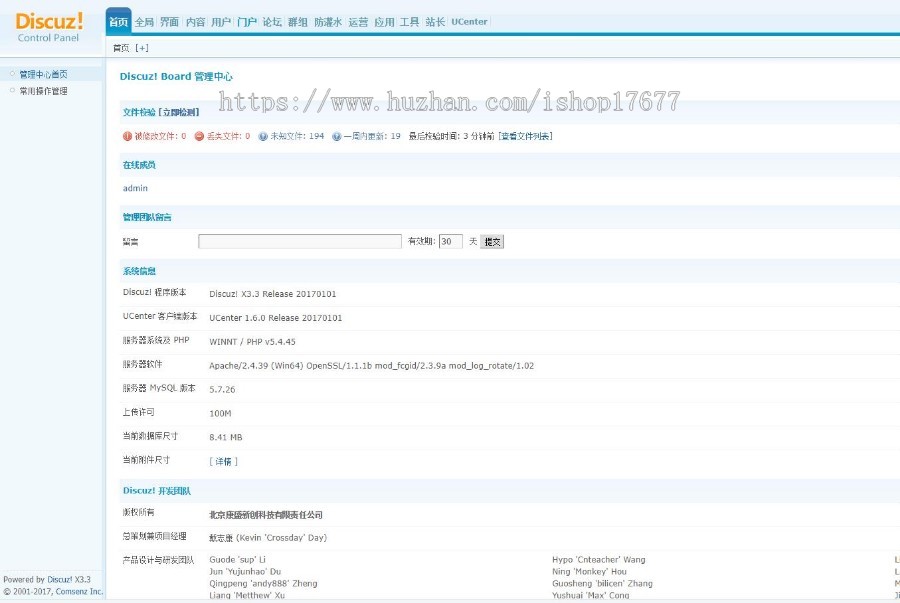Open the 门户 menu
This screenshot has height=603, width=900.
[247, 22]
